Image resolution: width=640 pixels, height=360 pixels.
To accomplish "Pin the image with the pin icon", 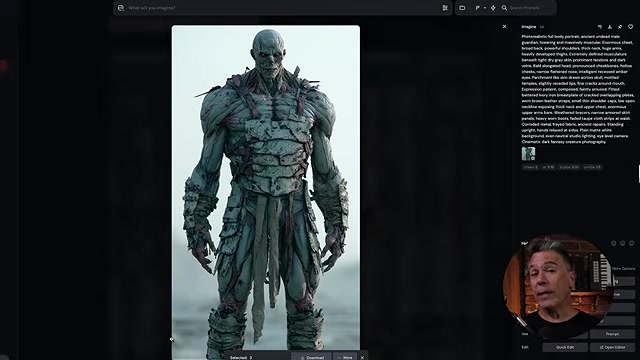I will pyautogui.click(x=620, y=27).
